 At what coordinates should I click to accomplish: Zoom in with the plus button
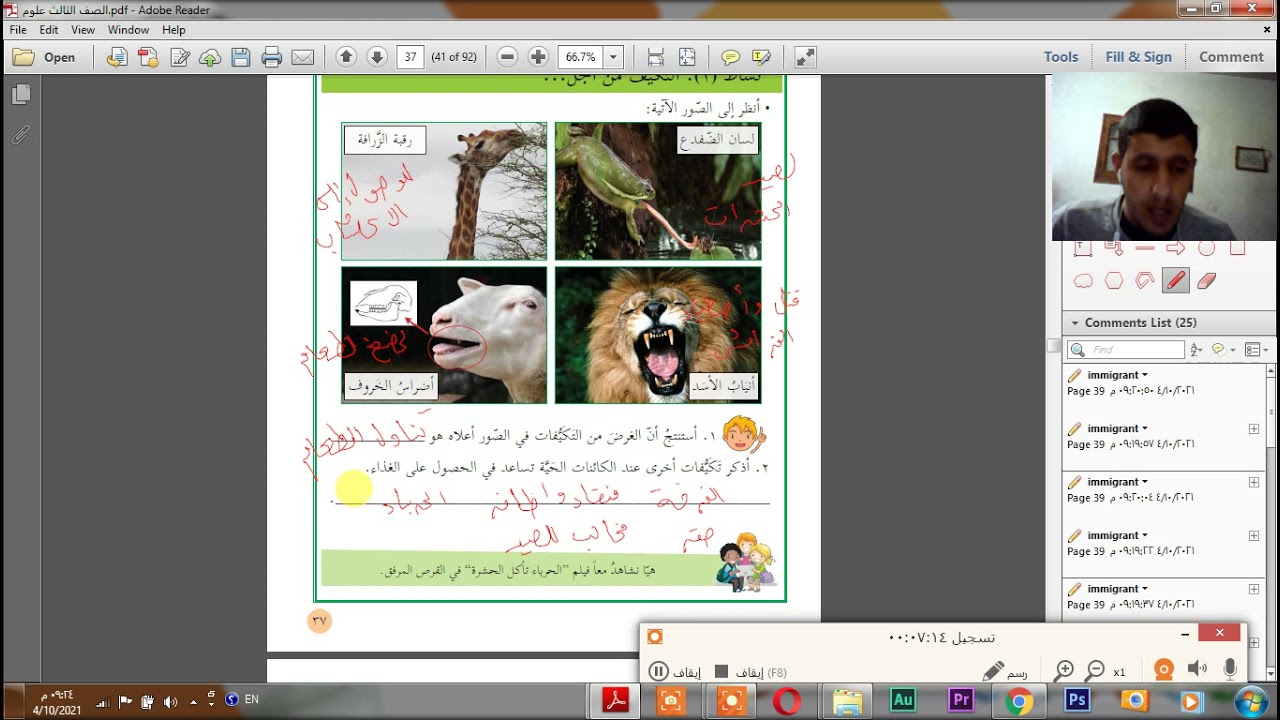pyautogui.click(x=538, y=57)
